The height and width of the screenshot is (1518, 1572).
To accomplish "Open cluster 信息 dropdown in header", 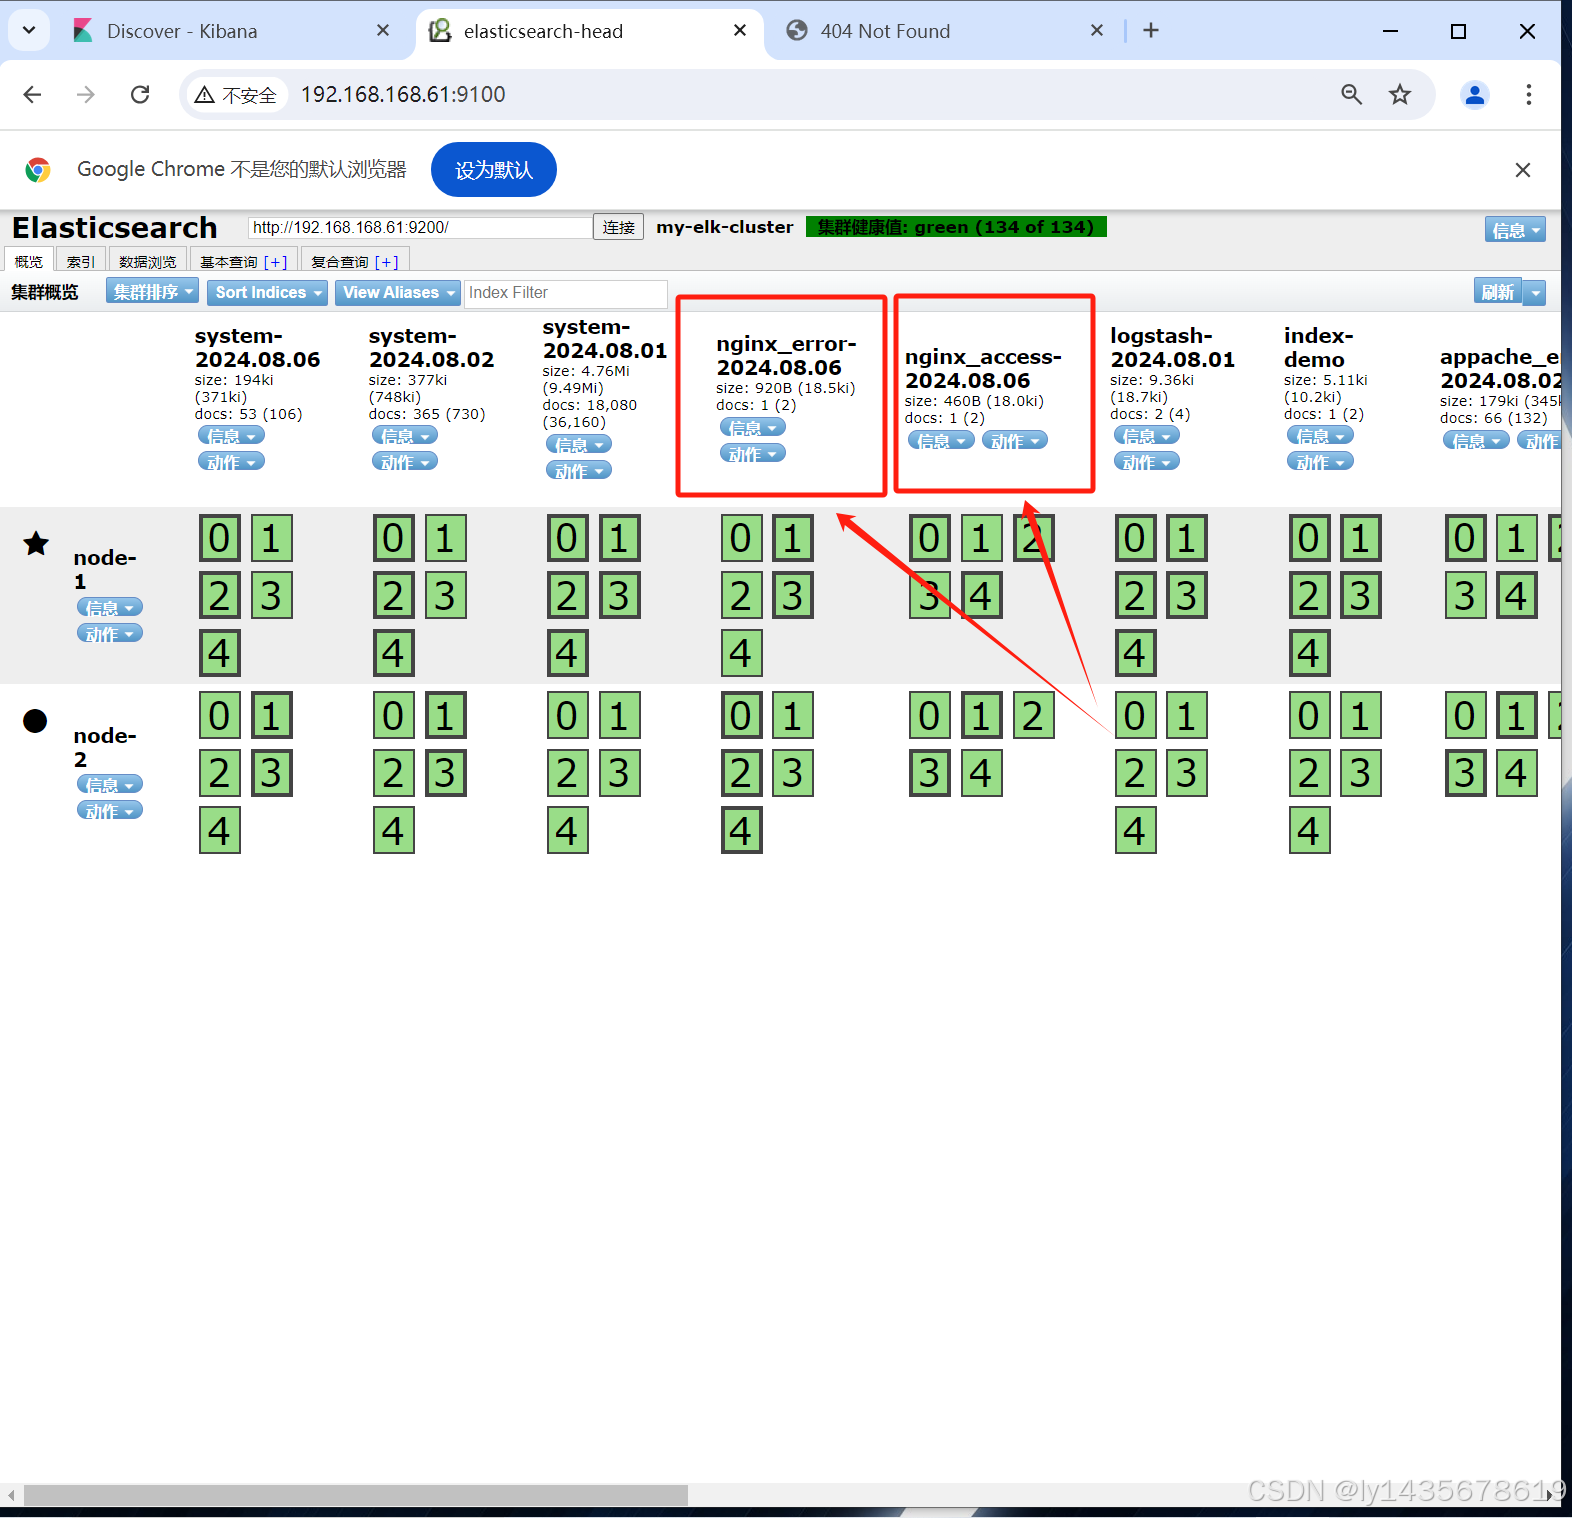I will coord(1515,229).
